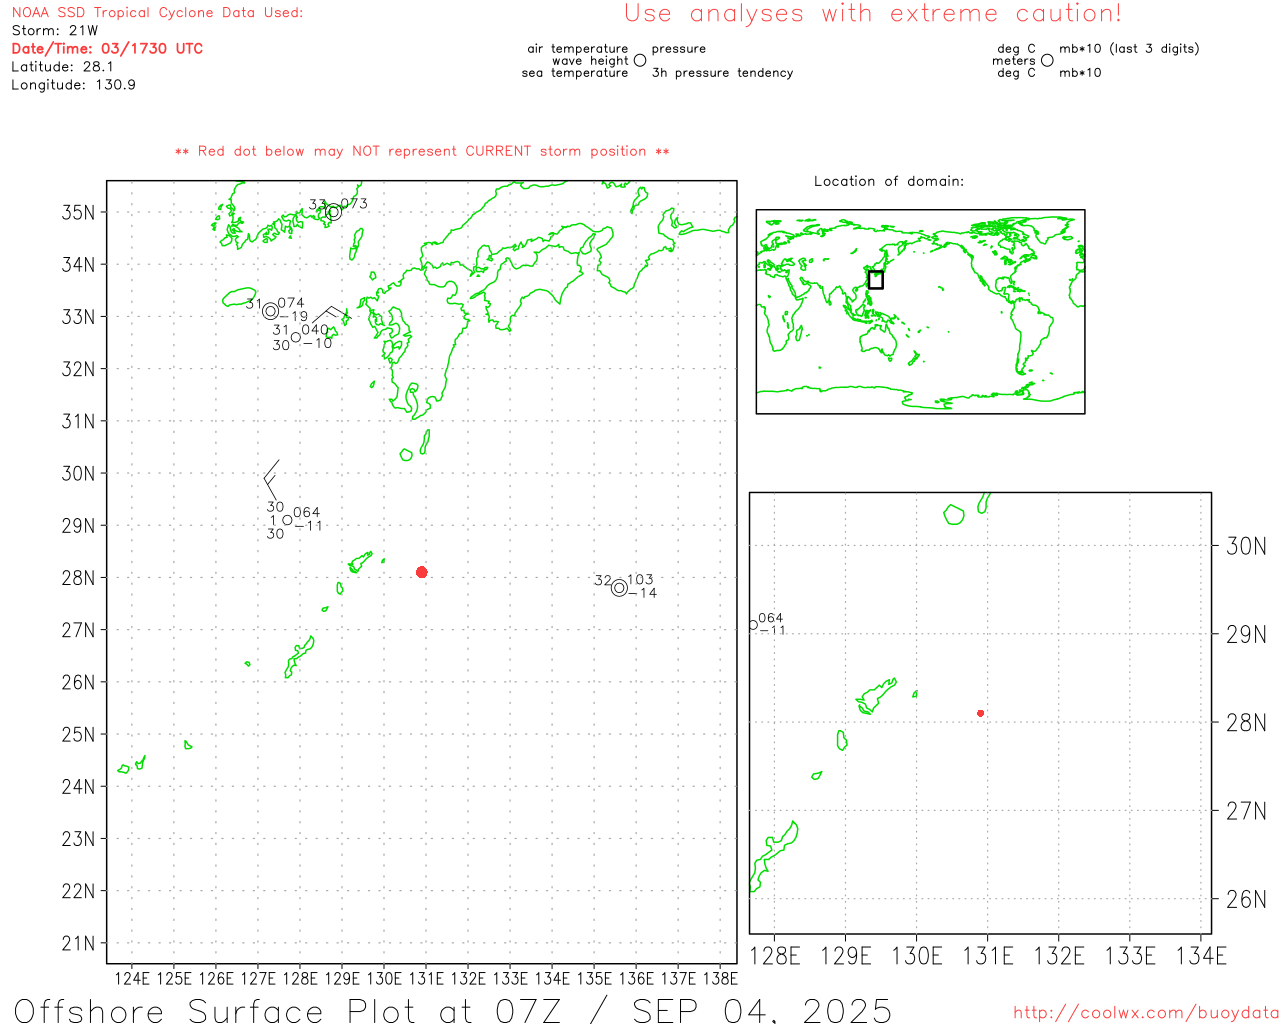
Task: Click the 138E longitude label on main map
Action: point(720,978)
